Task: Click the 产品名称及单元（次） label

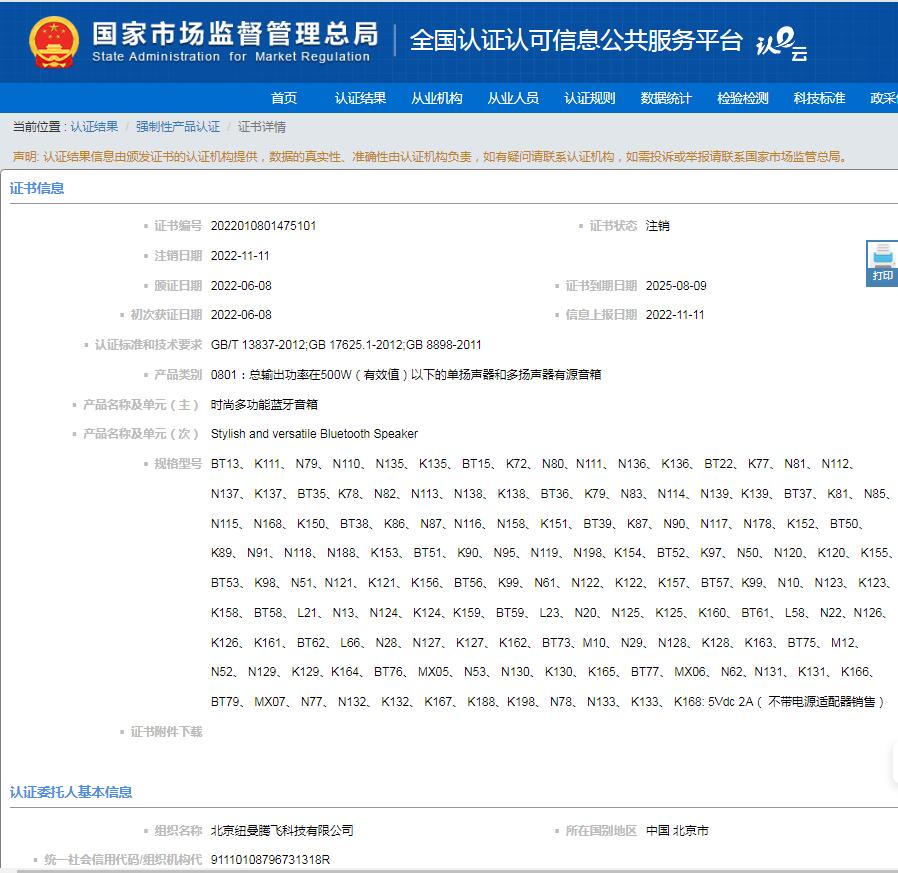Action: [141, 434]
